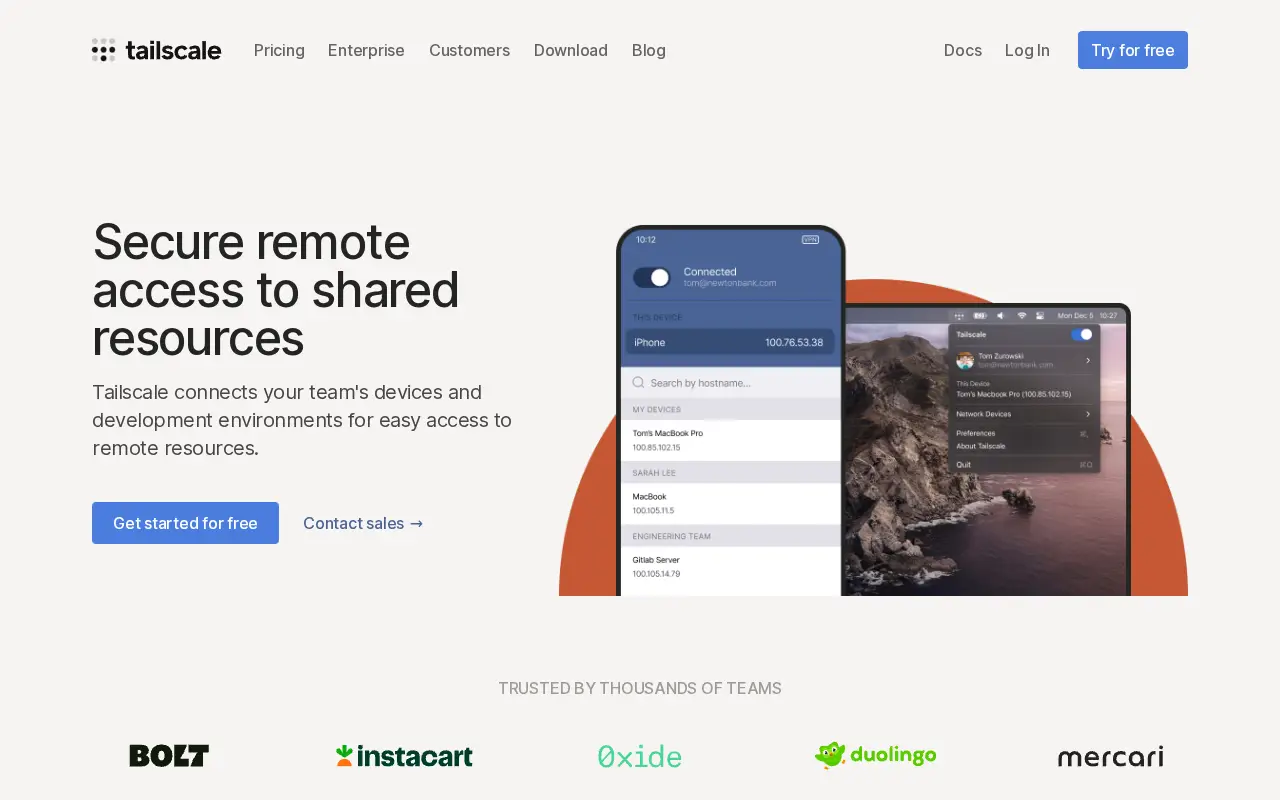The image size is (1280, 800).
Task: Select Tom's MacBook Pro on phone list
Action: [731, 440]
